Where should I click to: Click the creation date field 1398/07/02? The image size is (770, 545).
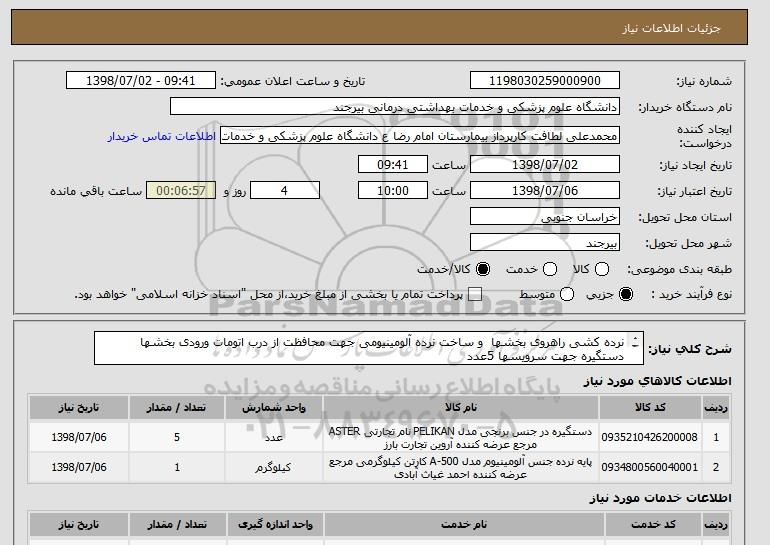545,164
